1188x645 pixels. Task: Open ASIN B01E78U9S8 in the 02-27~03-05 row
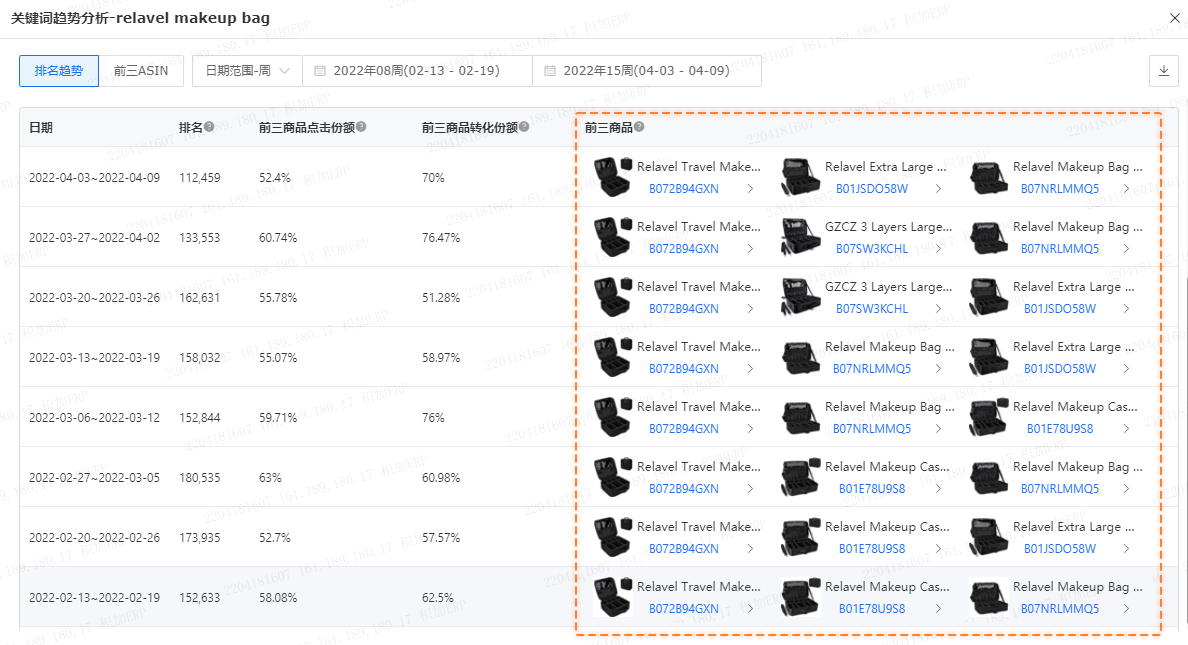click(x=872, y=489)
